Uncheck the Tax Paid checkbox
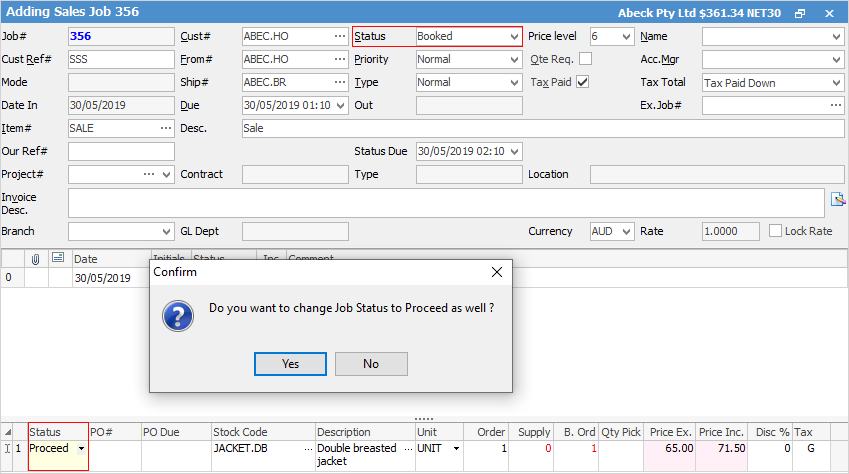Viewport: 849px width, 474px height. coord(583,82)
